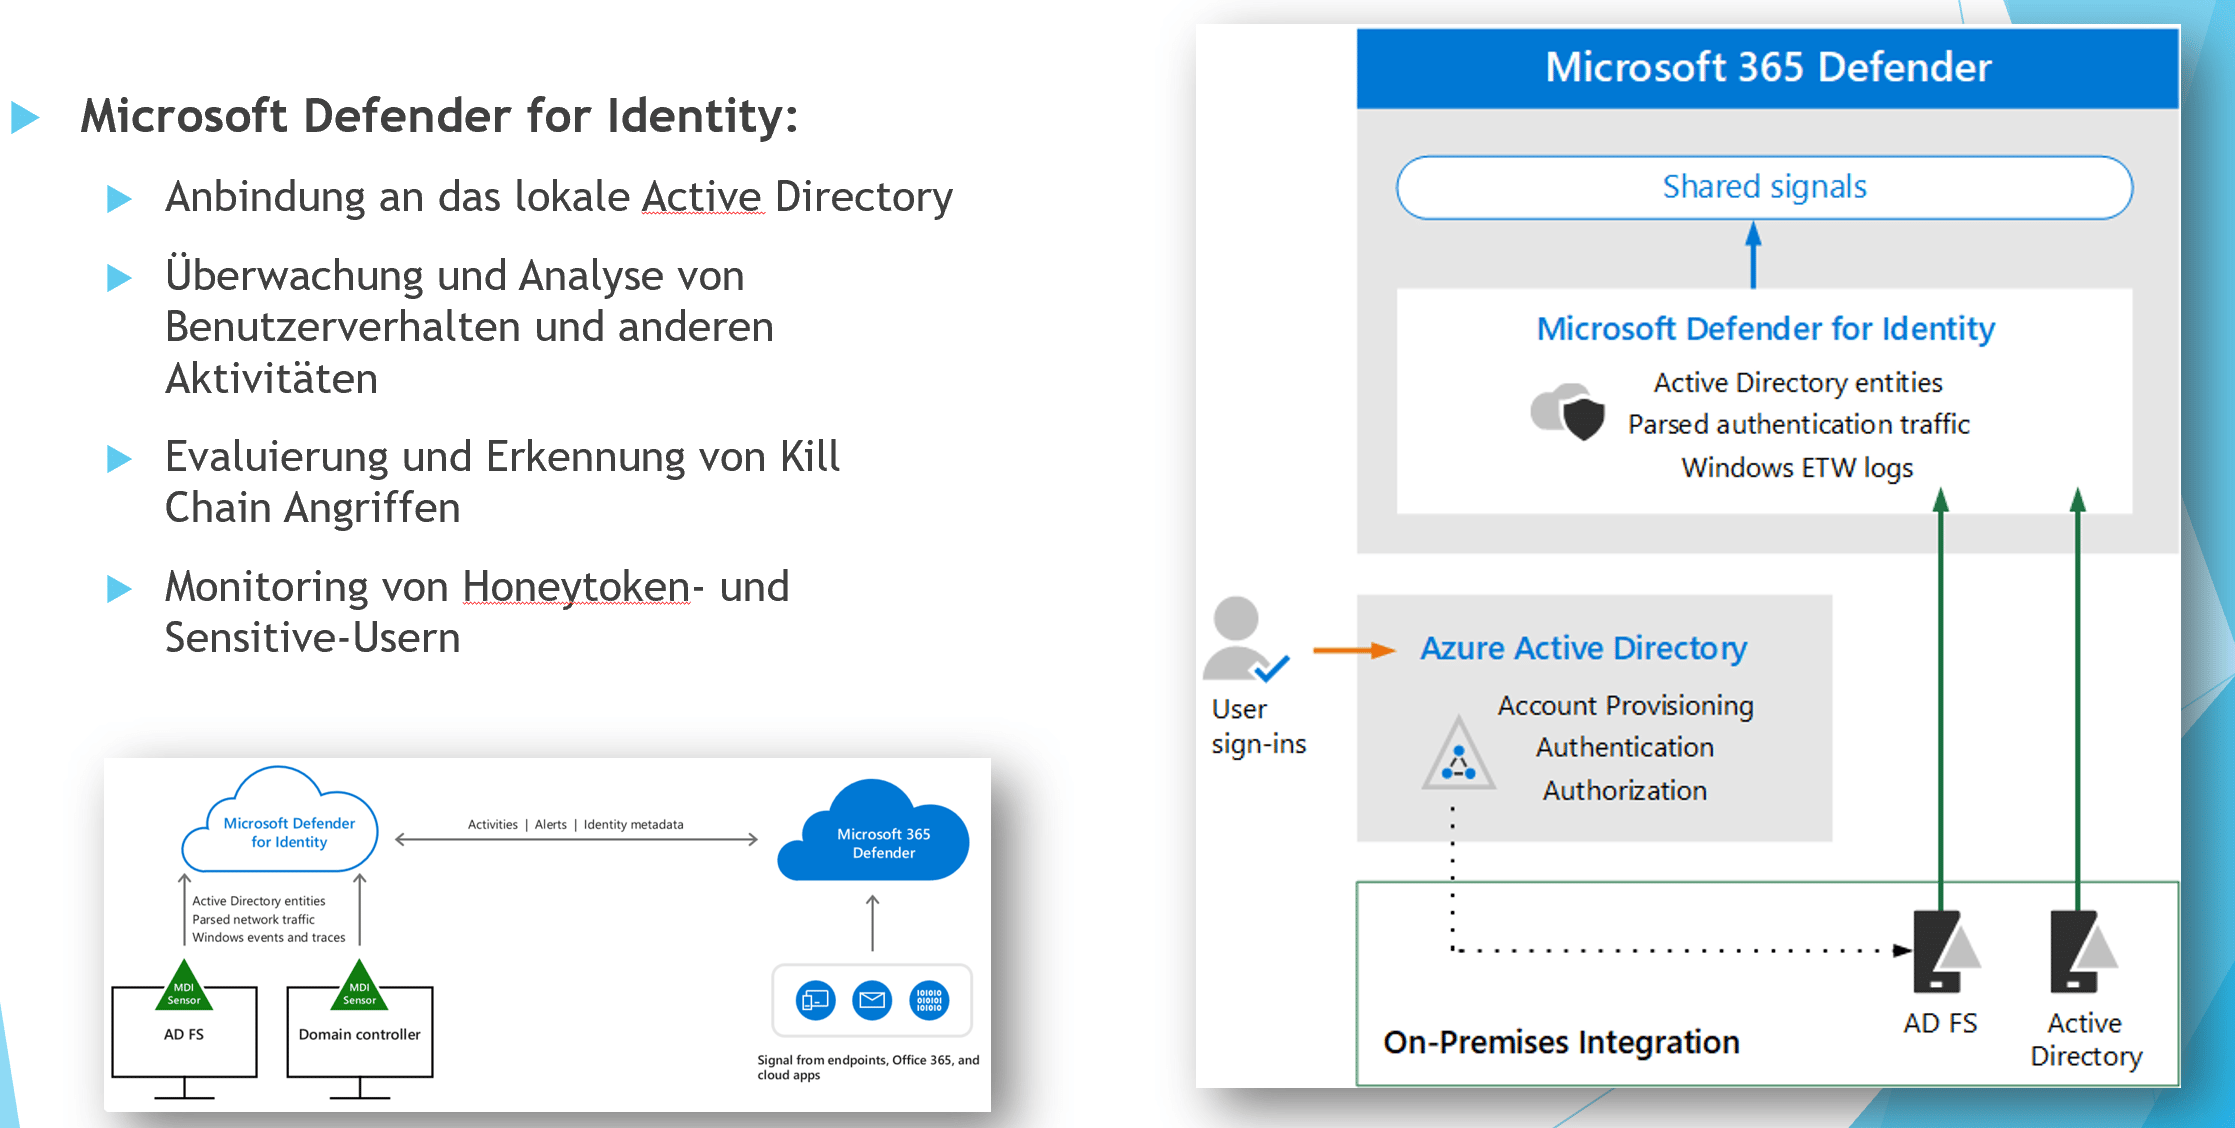
Task: Click 'Parsed network traffic' in the small diagram
Action: [x=253, y=920]
